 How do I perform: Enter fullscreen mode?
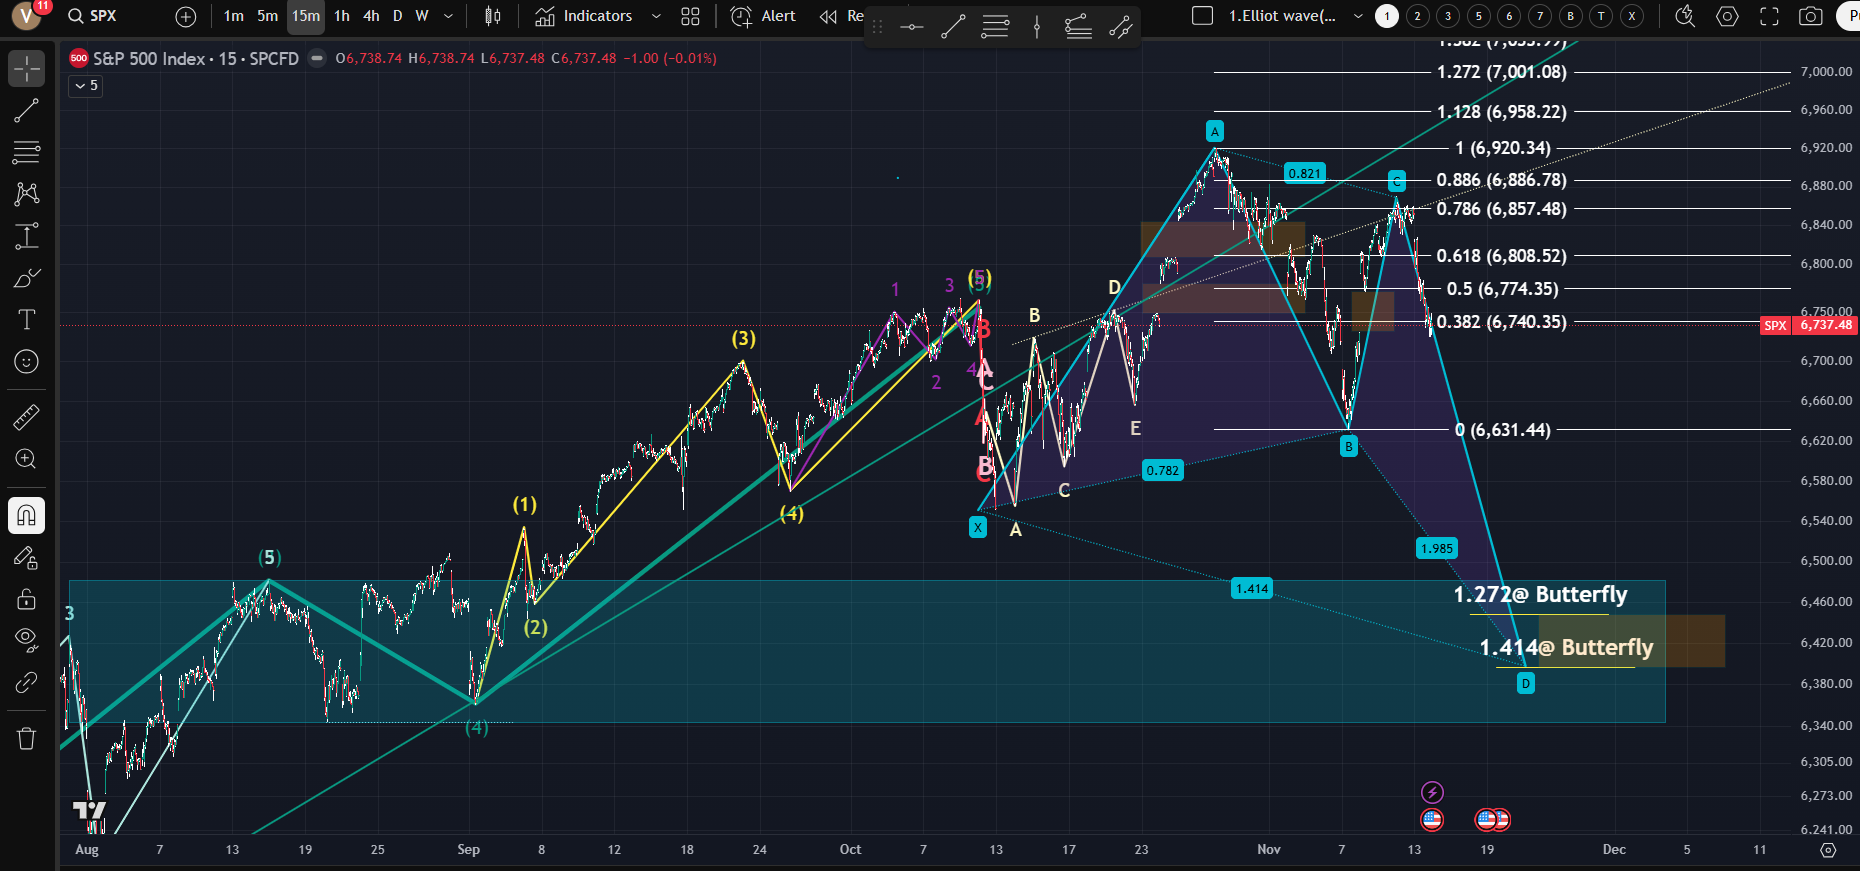pos(1769,16)
